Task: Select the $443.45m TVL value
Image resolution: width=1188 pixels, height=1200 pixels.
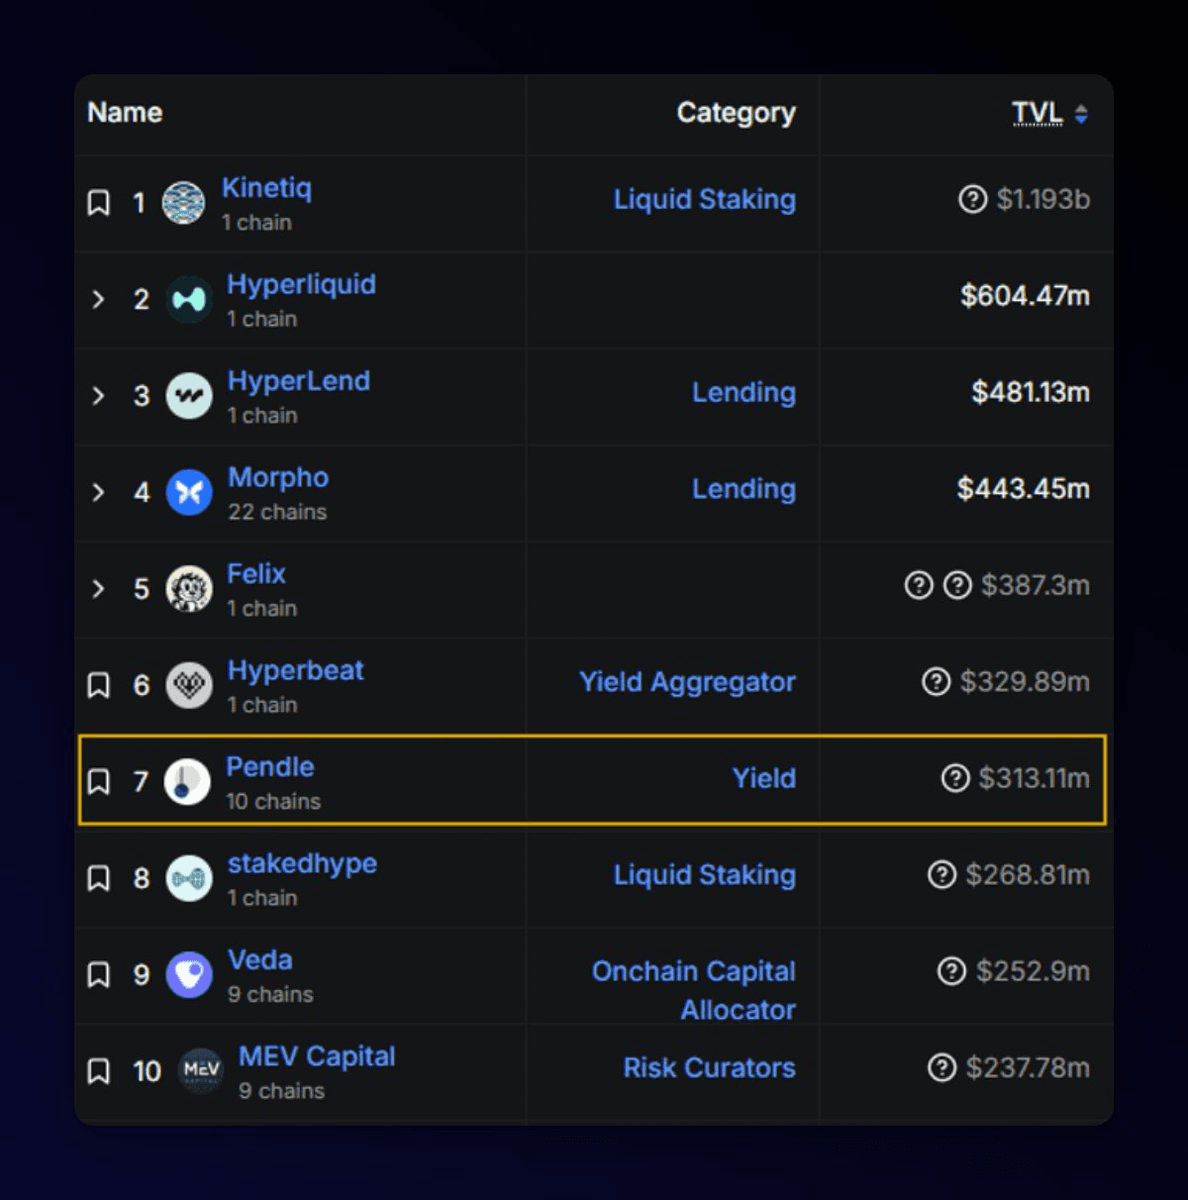Action: click(x=1023, y=489)
